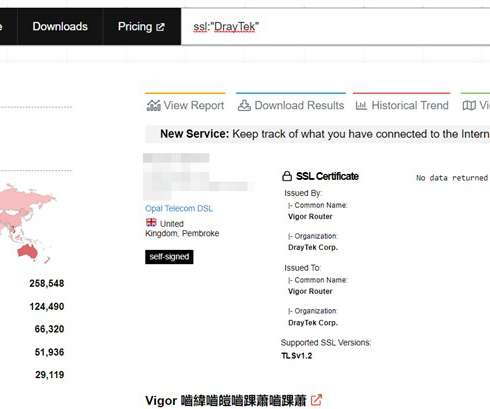This screenshot has height=409, width=490.
Task: Select the Download Results tab
Action: (x=291, y=105)
